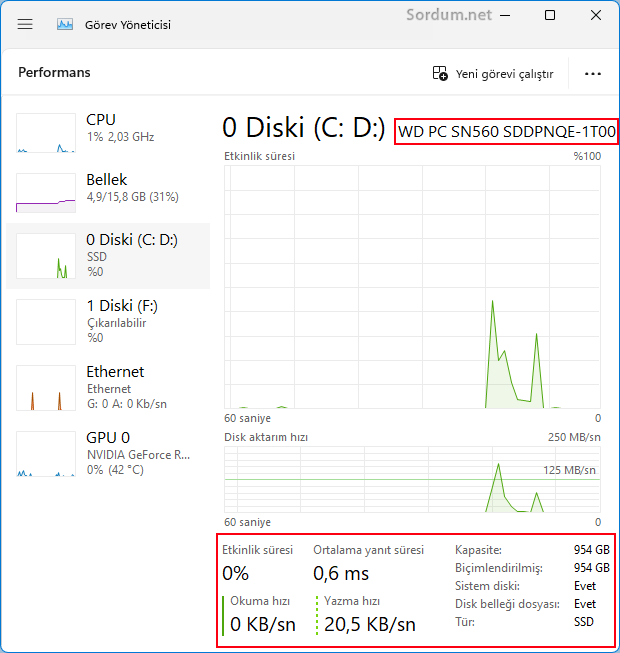Click the Performans heading

(54, 72)
